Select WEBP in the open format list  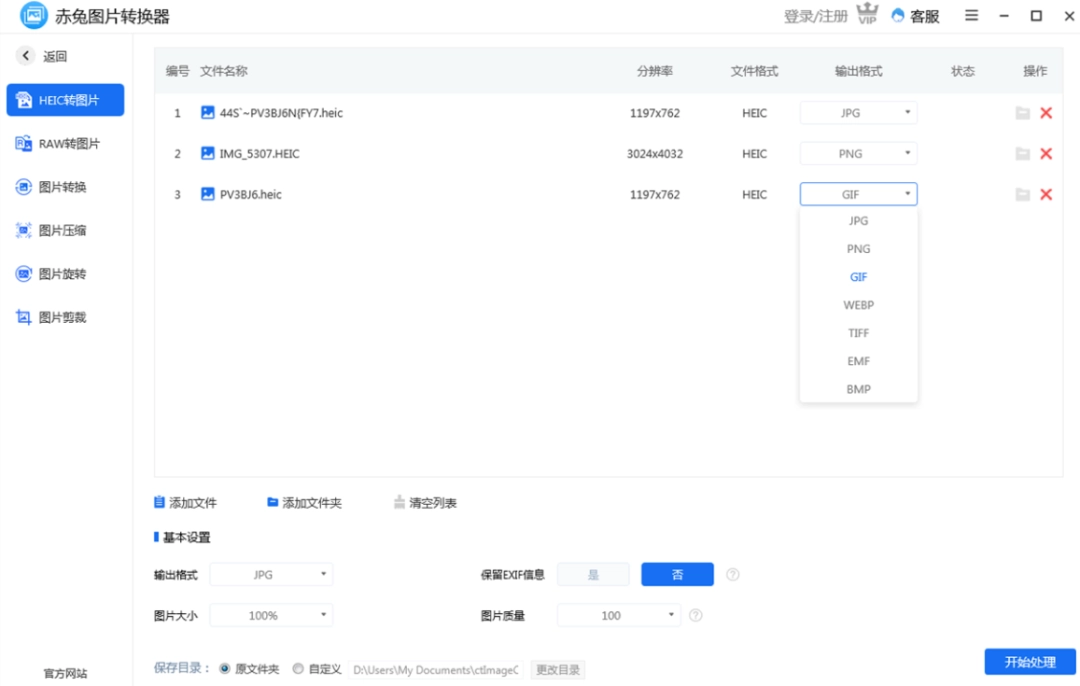point(858,305)
